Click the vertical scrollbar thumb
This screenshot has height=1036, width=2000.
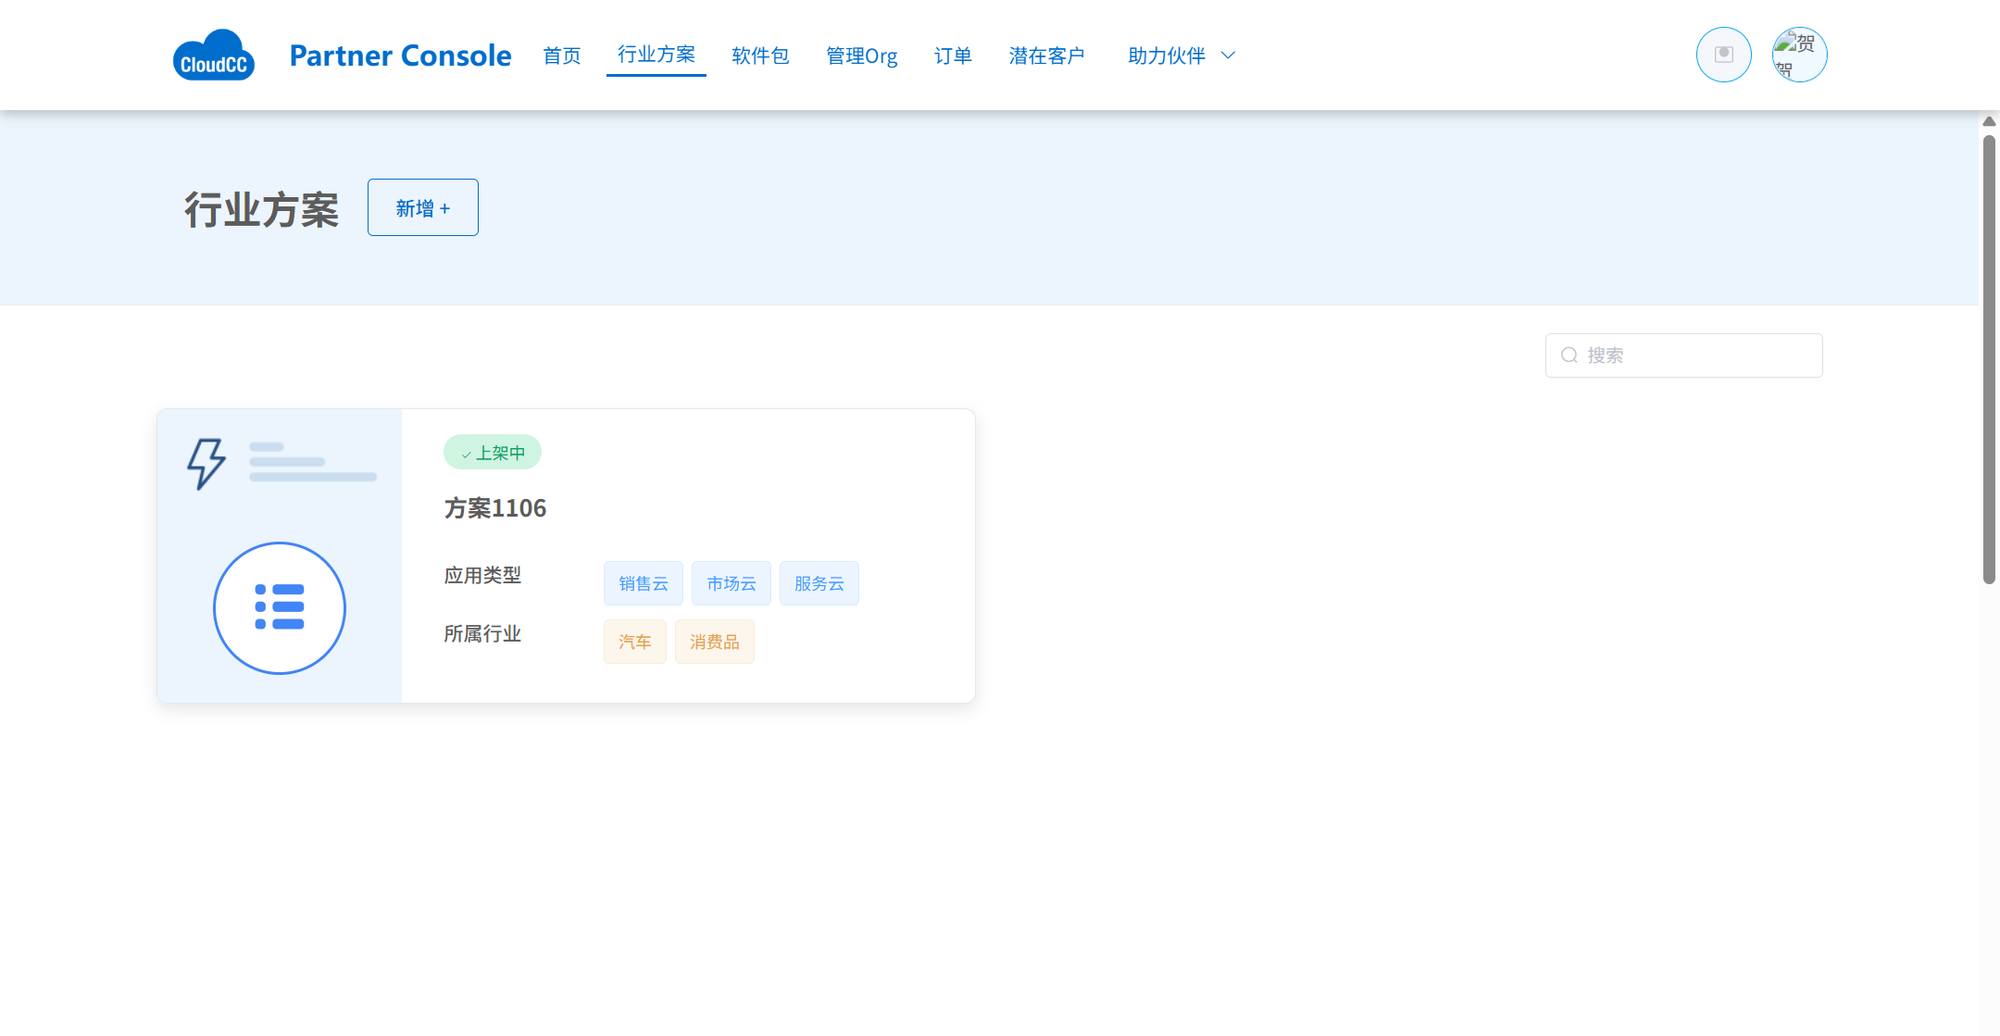click(x=1988, y=360)
